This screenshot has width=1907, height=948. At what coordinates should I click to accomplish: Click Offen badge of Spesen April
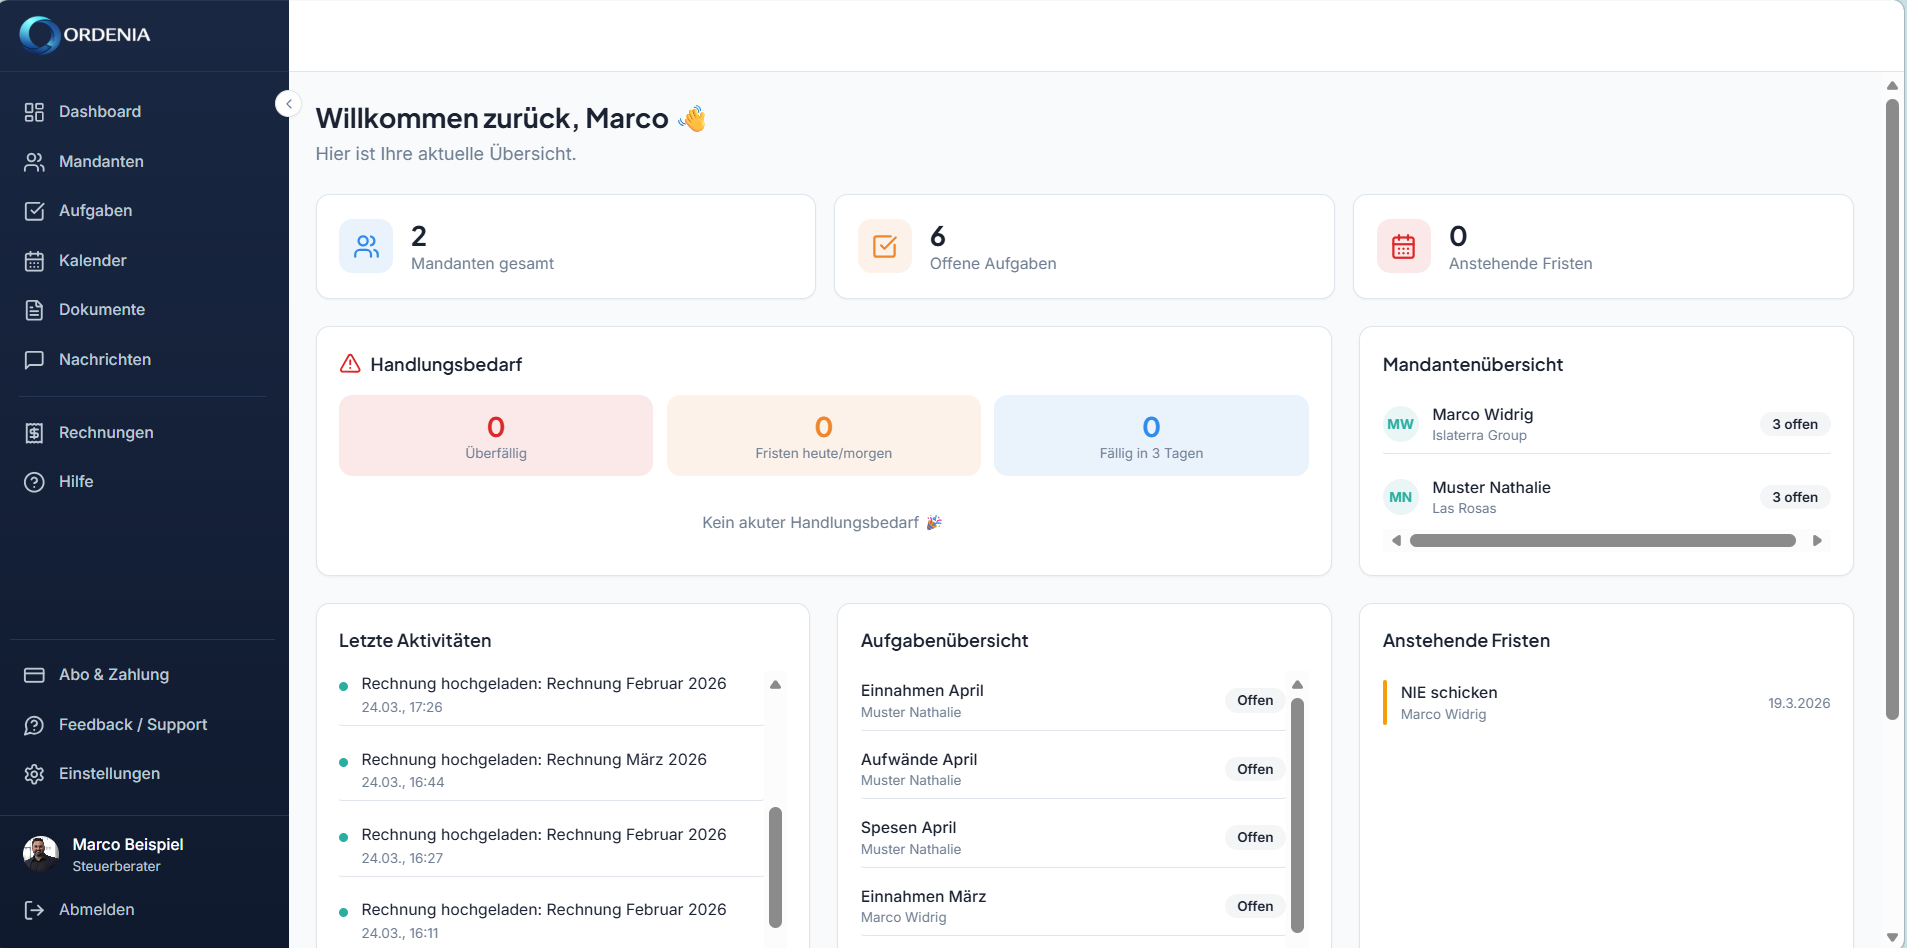click(1255, 837)
